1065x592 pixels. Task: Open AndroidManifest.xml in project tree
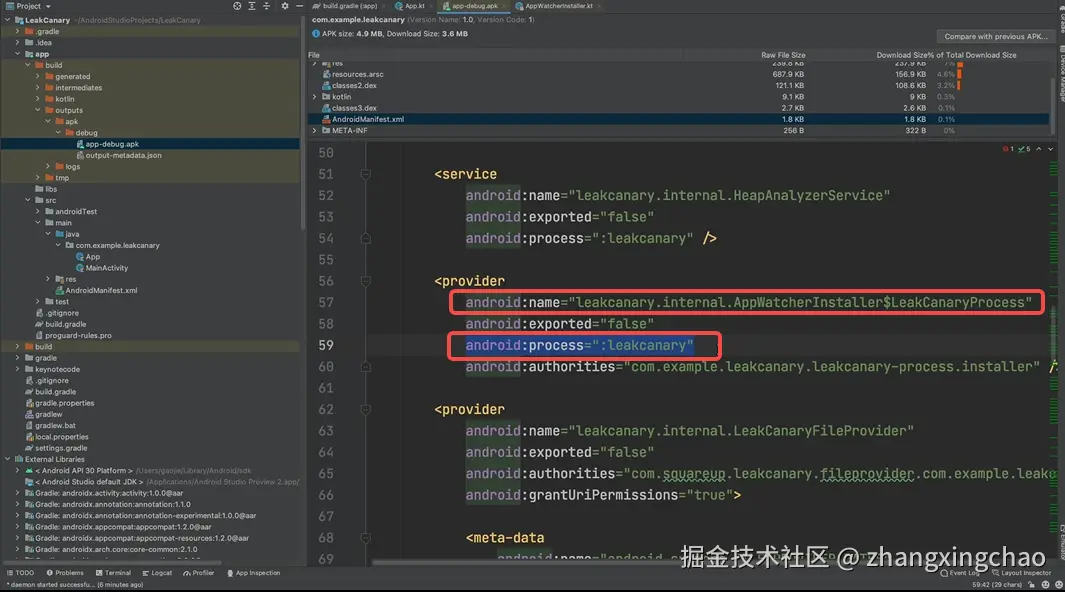tap(96, 291)
